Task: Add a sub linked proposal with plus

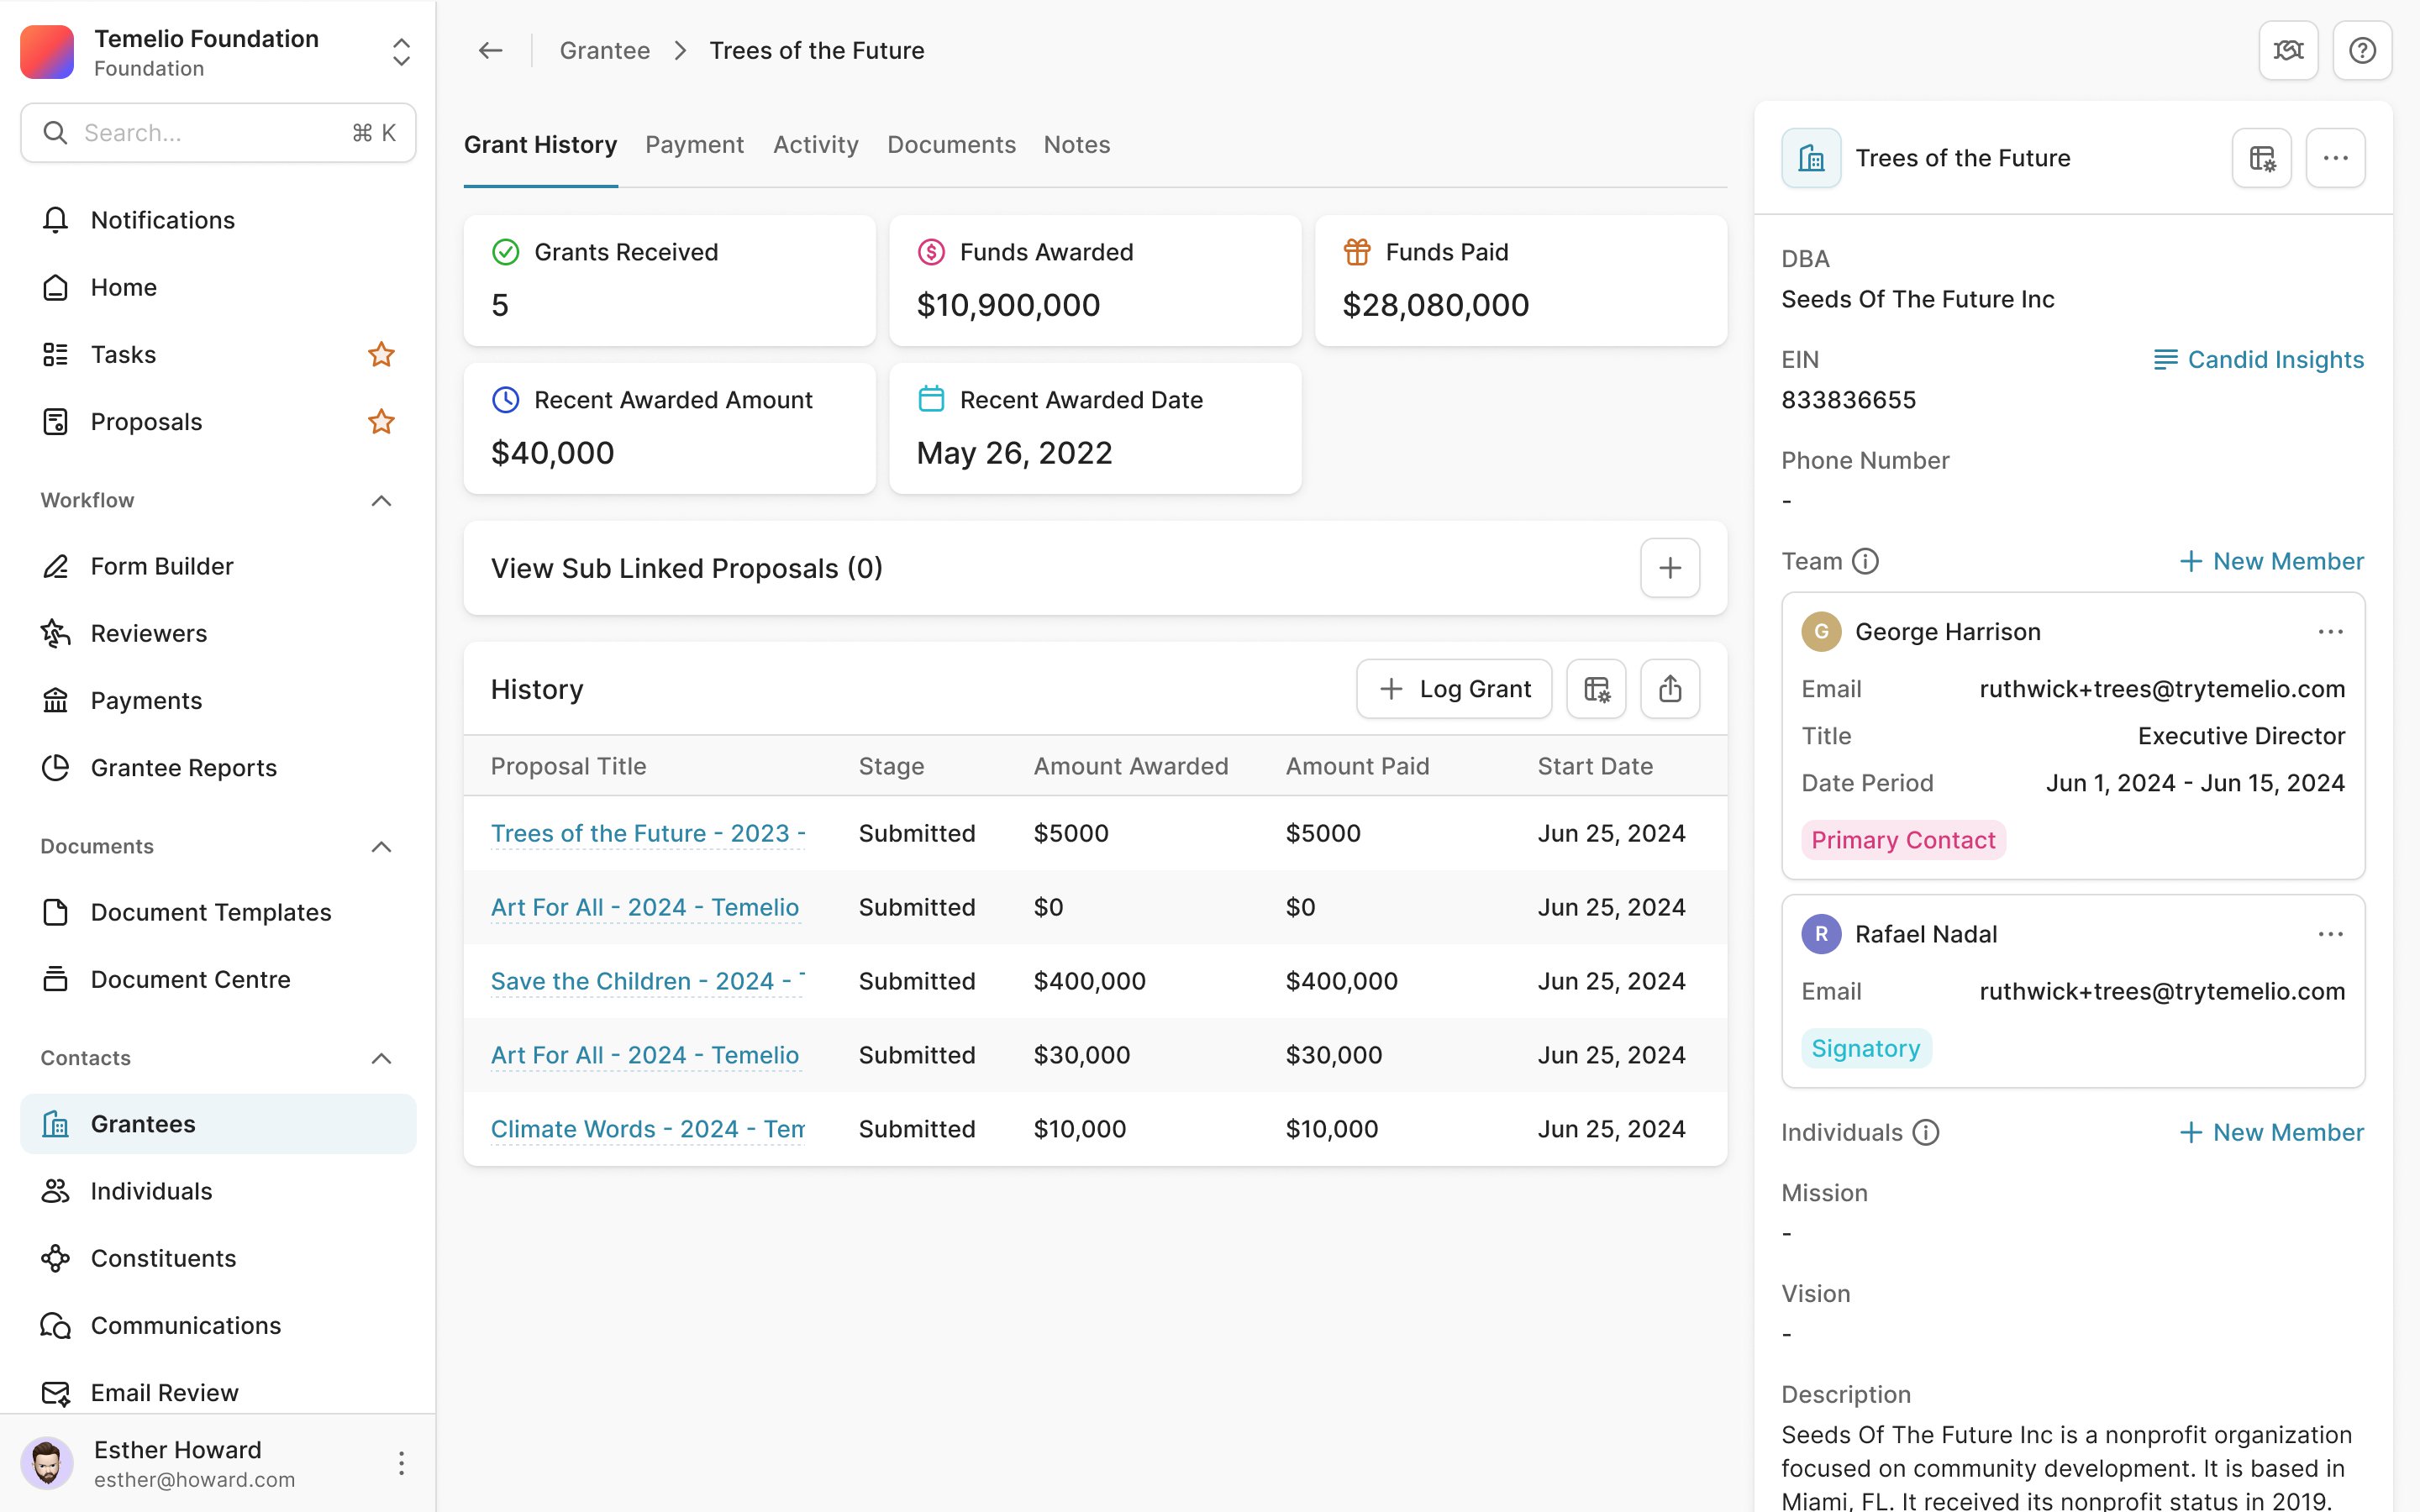Action: (x=1670, y=568)
